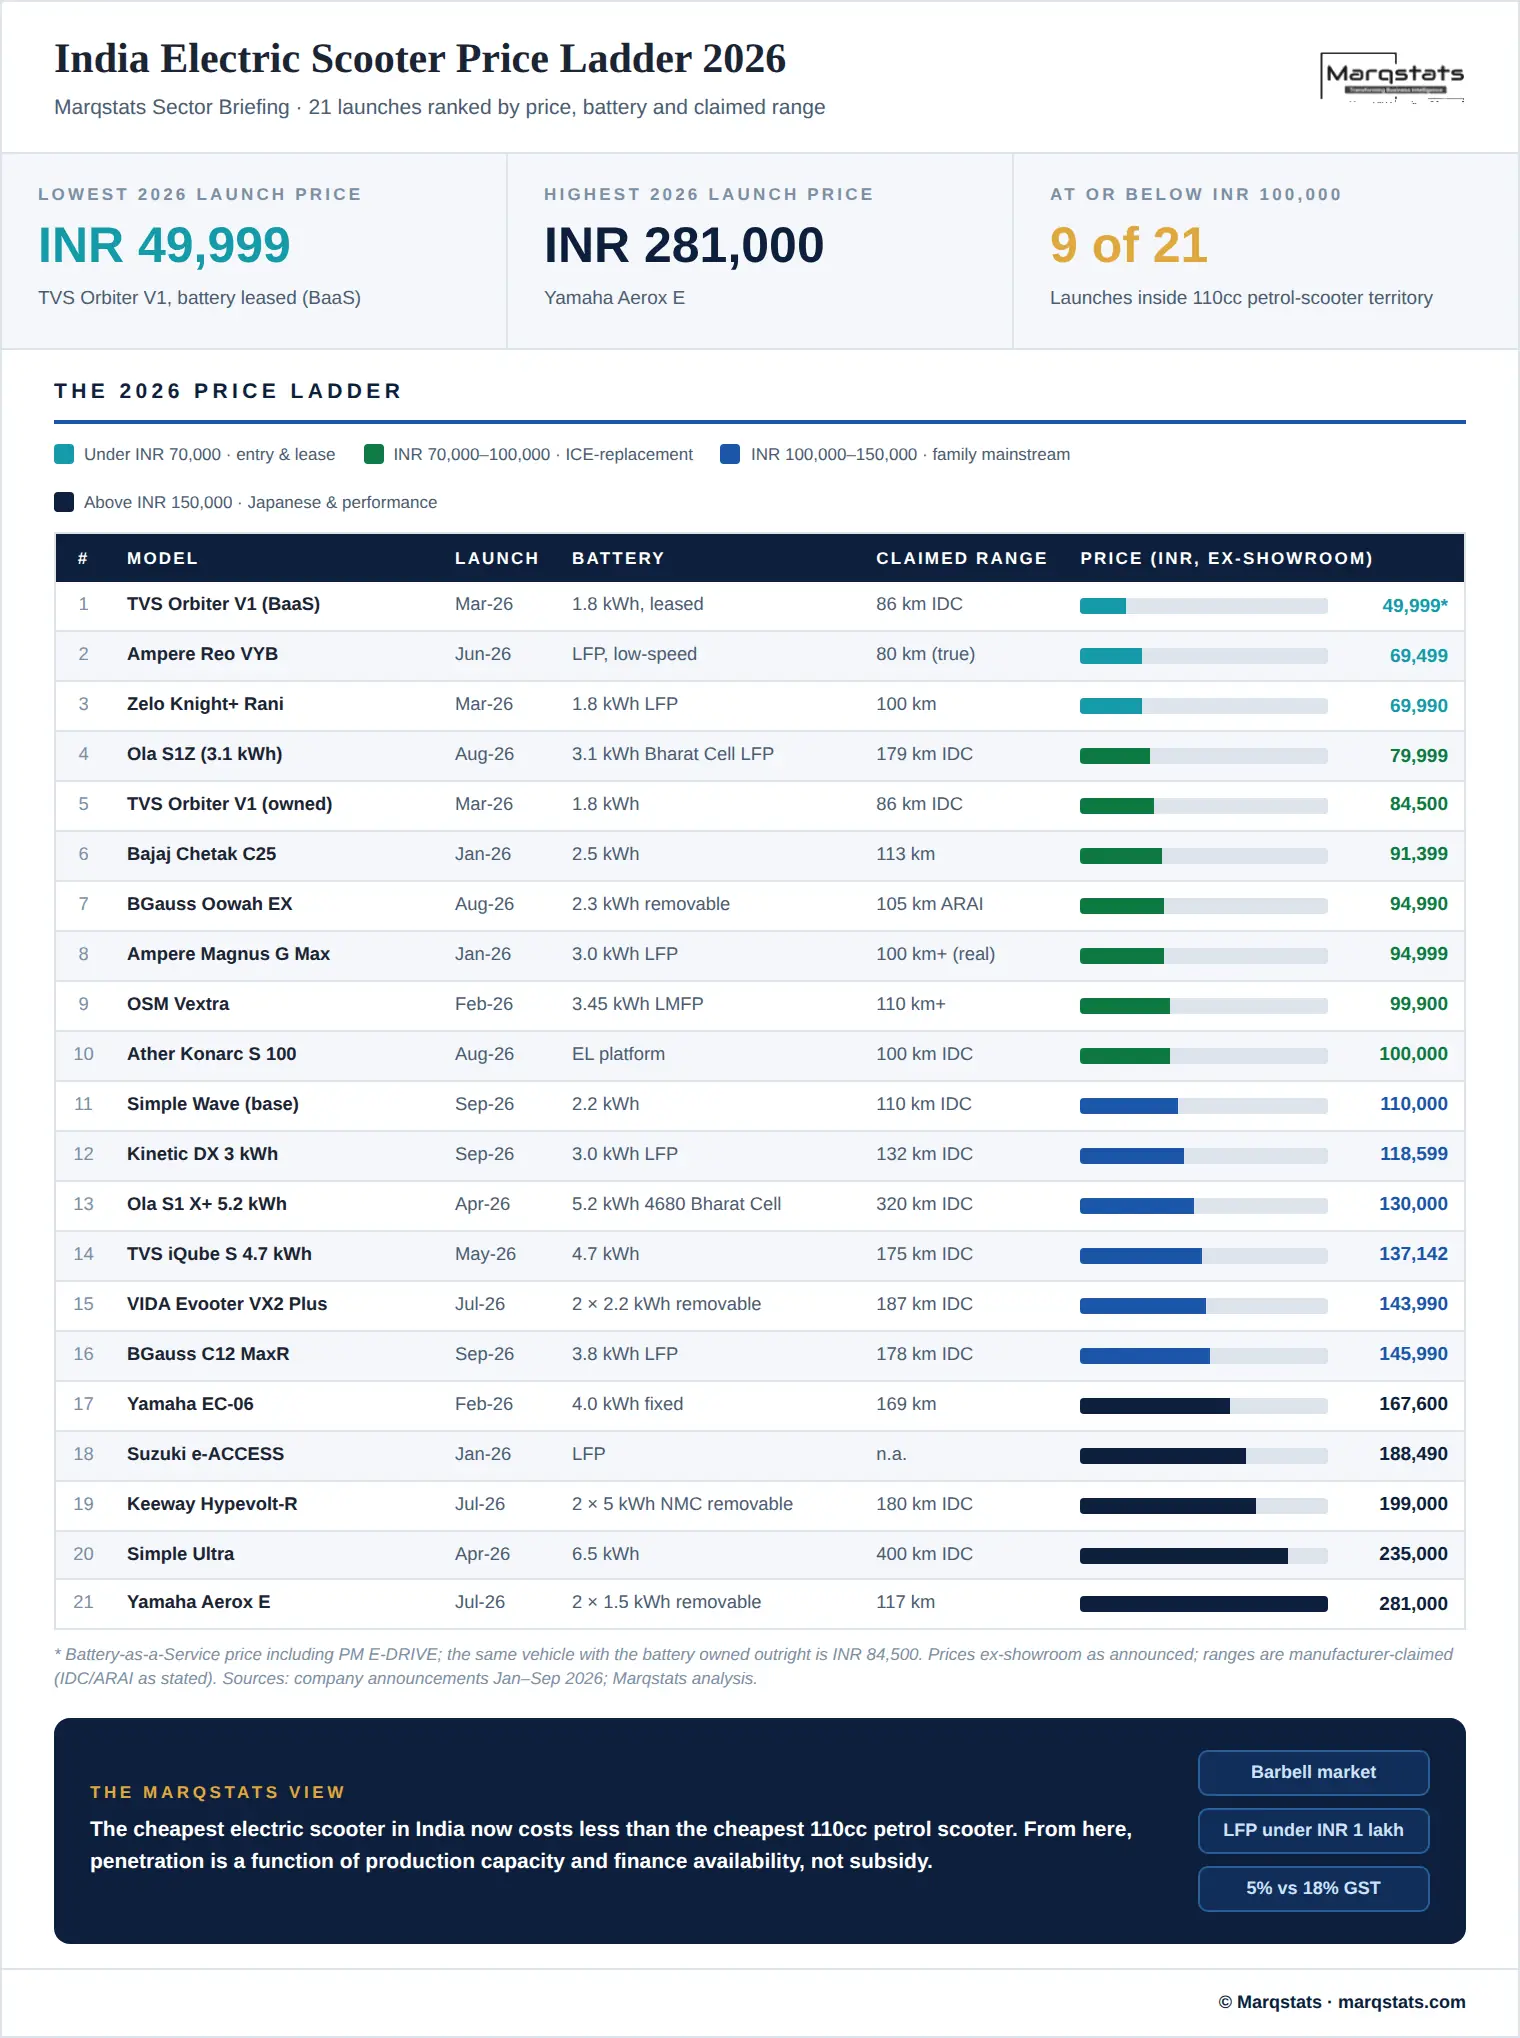
Task: Select the Simple Wave (base) model name
Action: pyautogui.click(x=213, y=1104)
